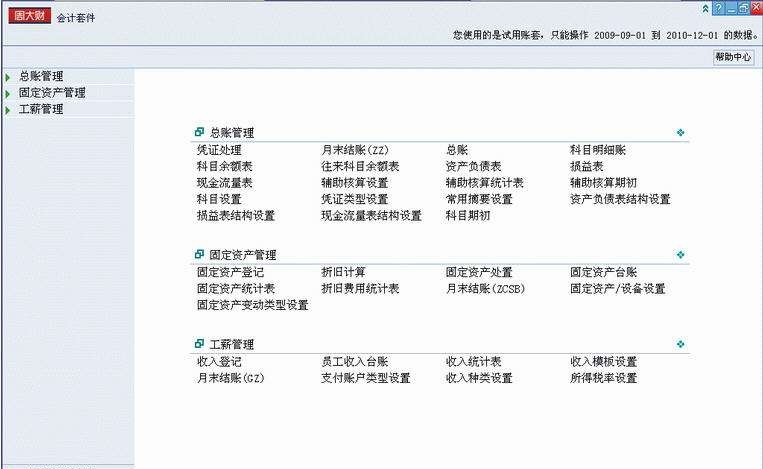The height and width of the screenshot is (469, 763).
Task: Open 折旧计算 link
Action: (x=344, y=272)
